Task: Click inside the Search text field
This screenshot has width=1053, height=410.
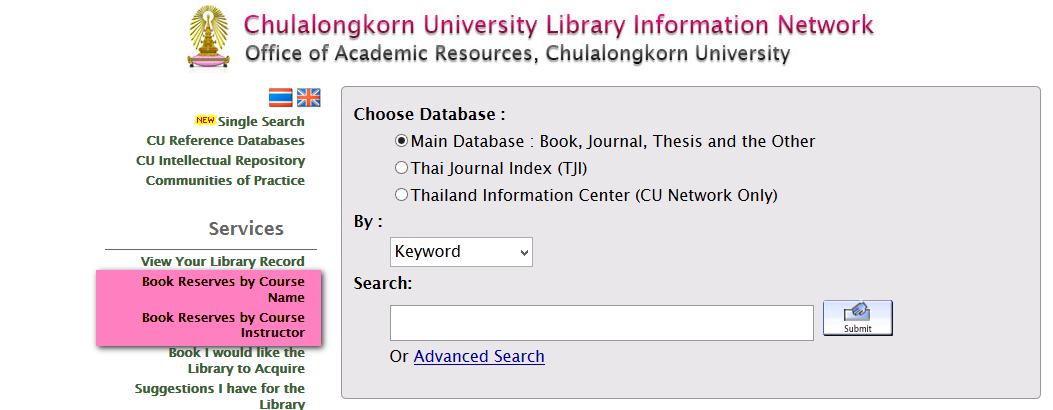Action: (x=602, y=323)
